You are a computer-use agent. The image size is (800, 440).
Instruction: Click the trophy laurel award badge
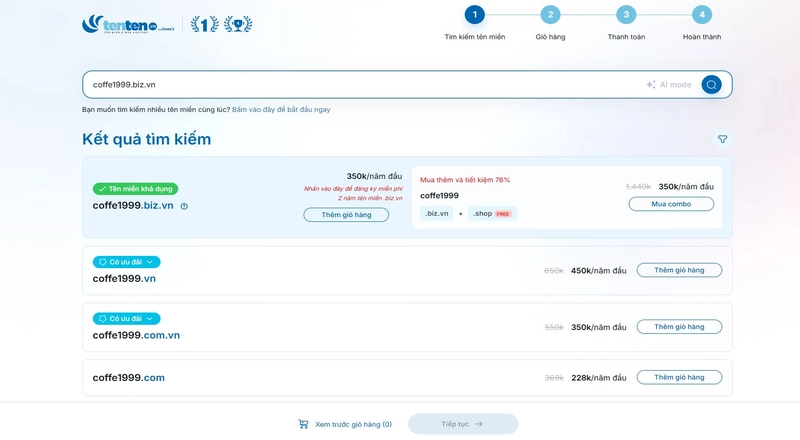point(238,24)
